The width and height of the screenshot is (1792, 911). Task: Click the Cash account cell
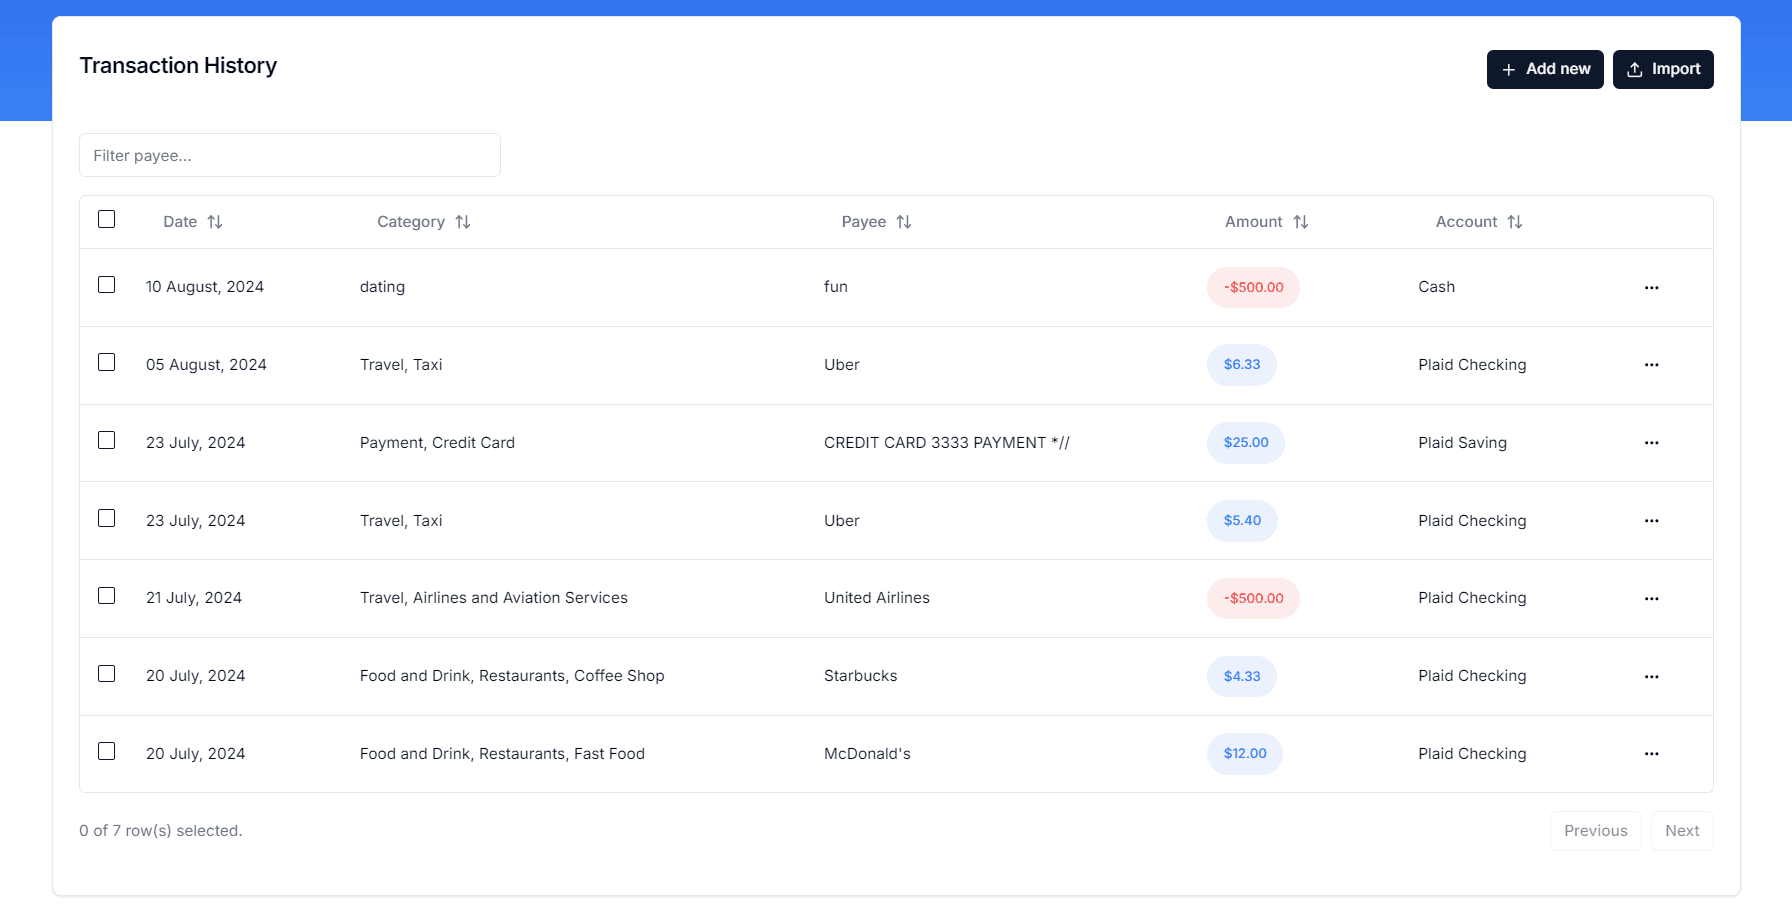[1436, 287]
